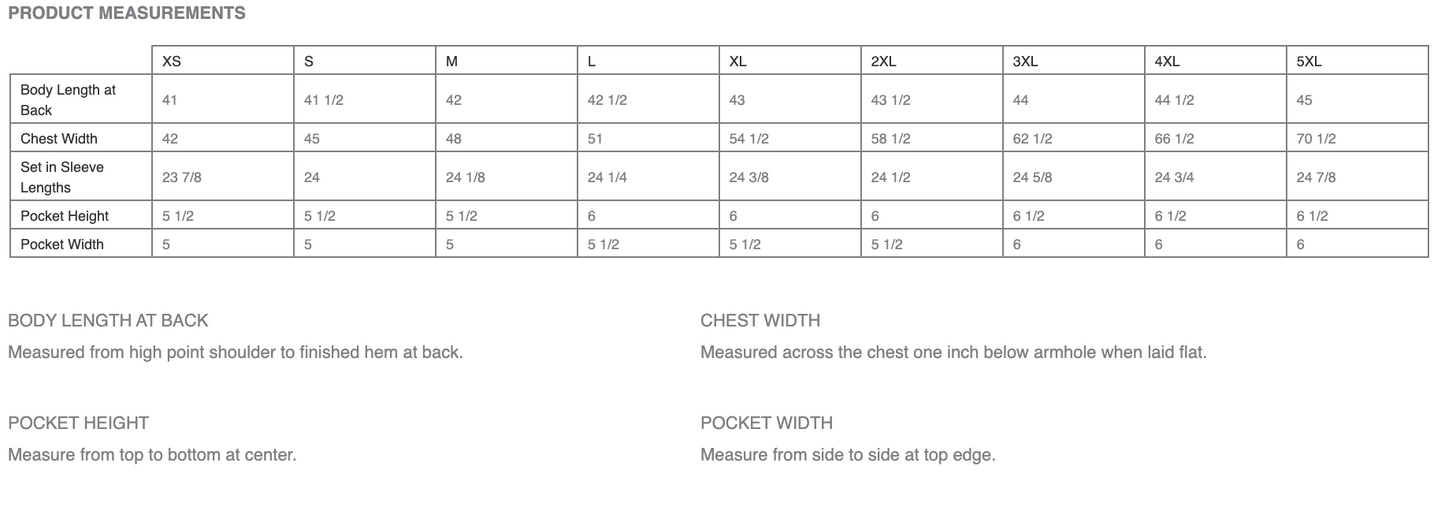Image resolution: width=1445 pixels, height=511 pixels.
Task: Click the text about measuring below armhole
Action: pos(953,353)
